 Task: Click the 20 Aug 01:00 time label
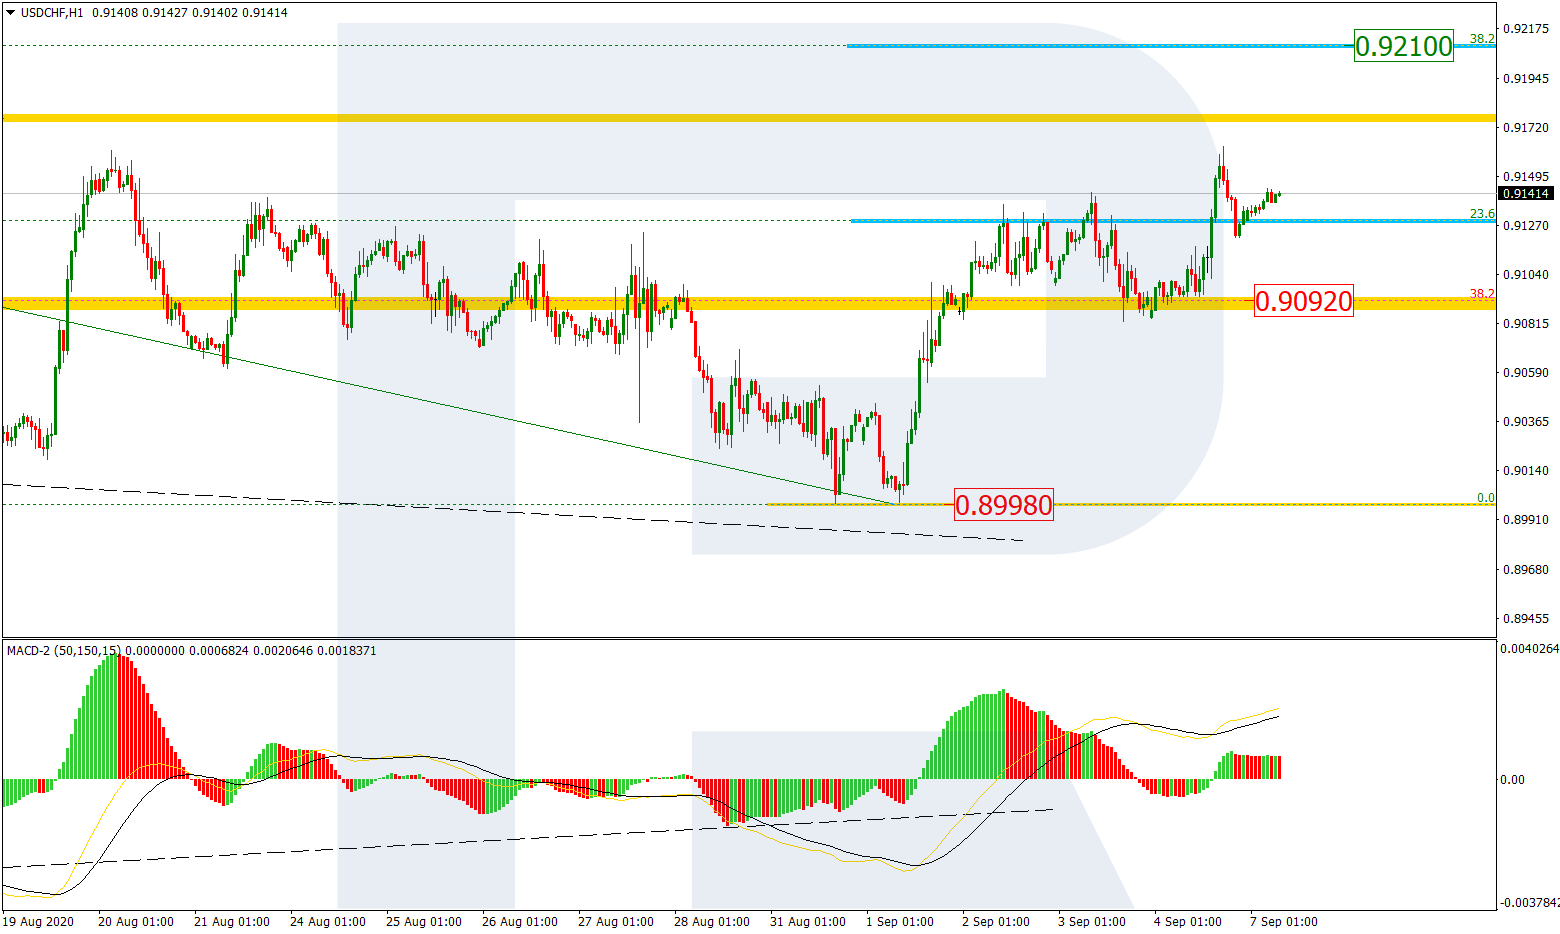pos(136,922)
